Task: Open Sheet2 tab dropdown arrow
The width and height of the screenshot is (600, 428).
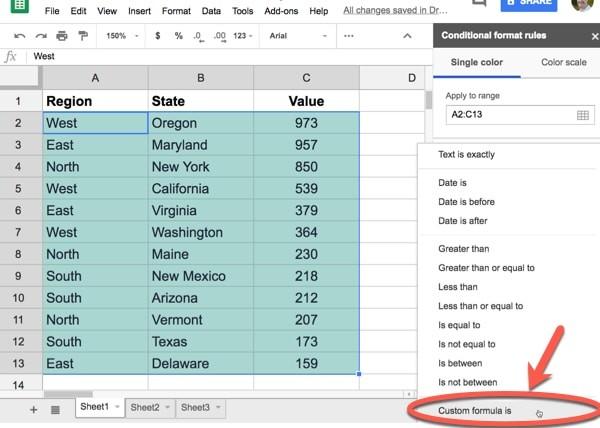Action: click(167, 407)
